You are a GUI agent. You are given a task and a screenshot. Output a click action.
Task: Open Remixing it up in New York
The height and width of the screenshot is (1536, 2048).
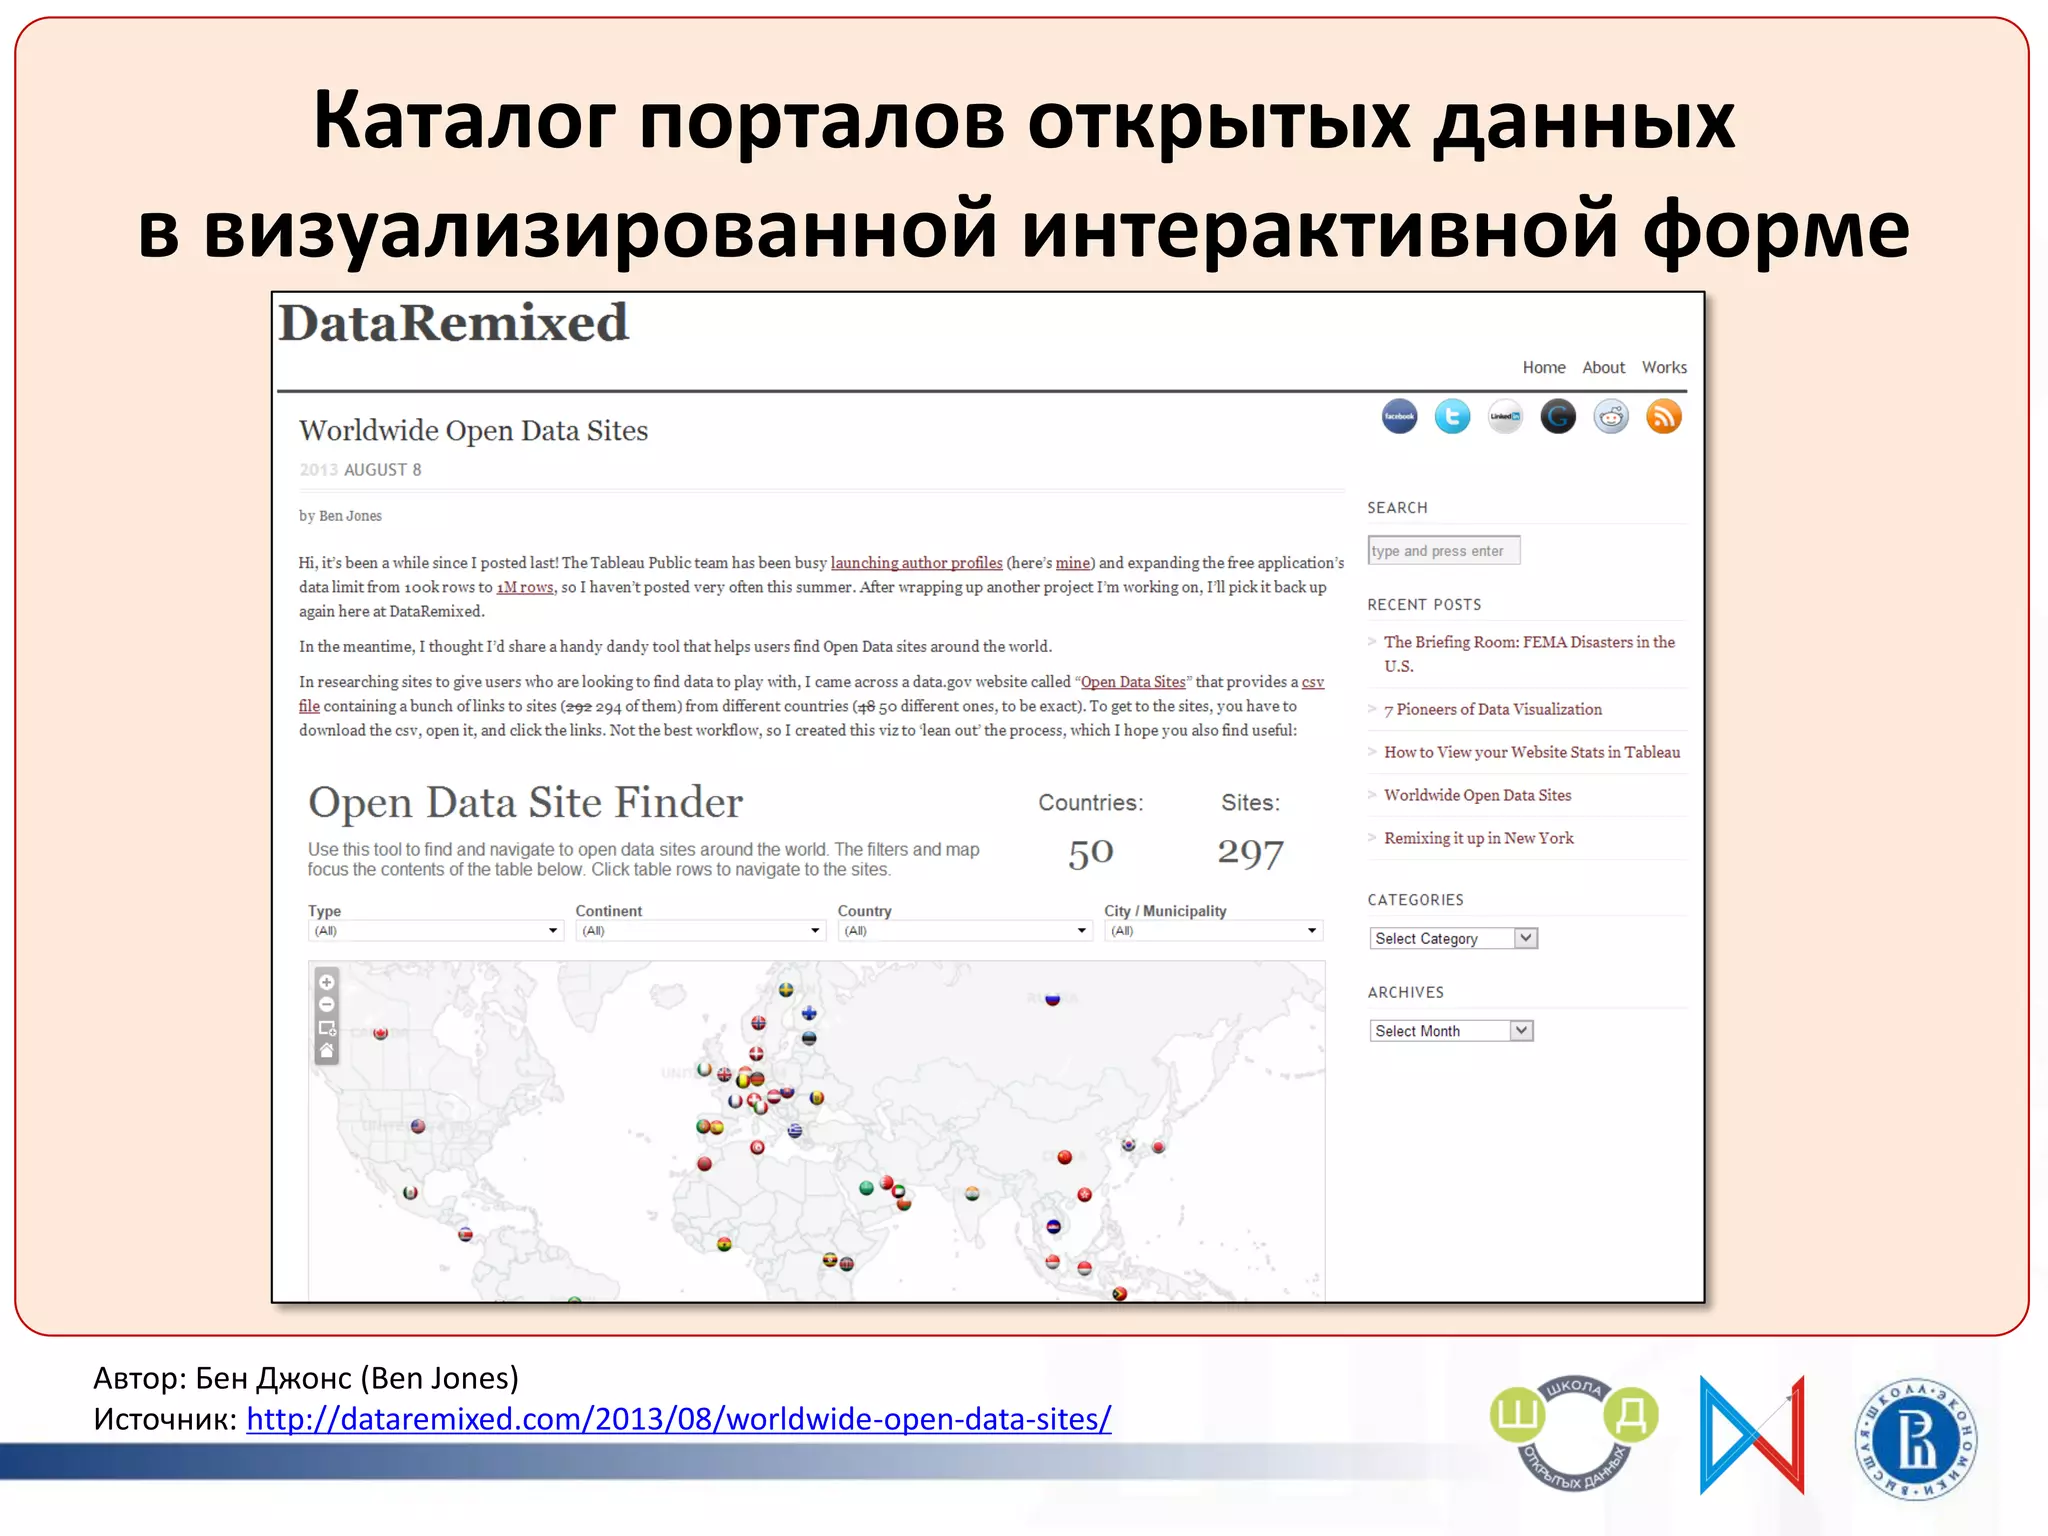pos(1478,838)
